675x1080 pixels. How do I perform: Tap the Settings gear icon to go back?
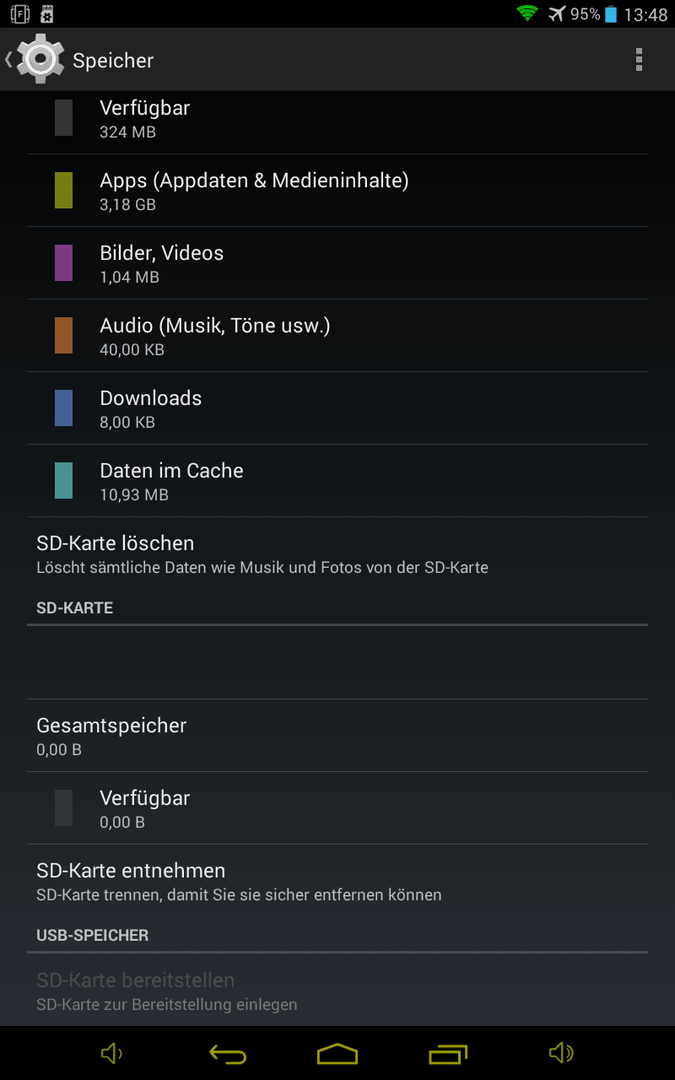coord(40,59)
